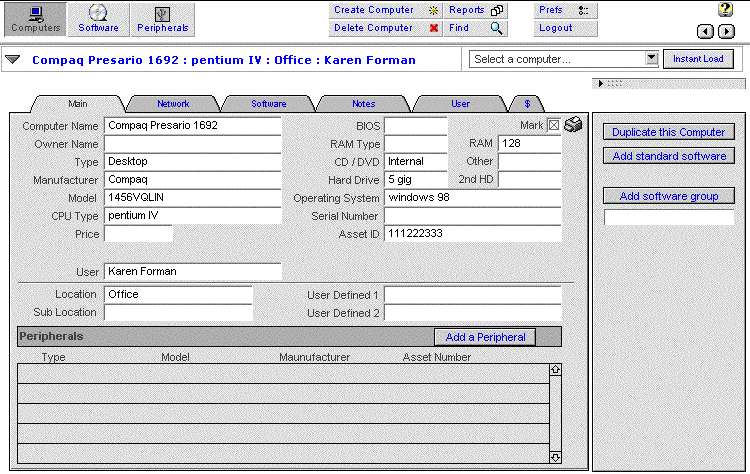Click the Find magnifying glass icon
The image size is (750, 474).
pos(496,29)
